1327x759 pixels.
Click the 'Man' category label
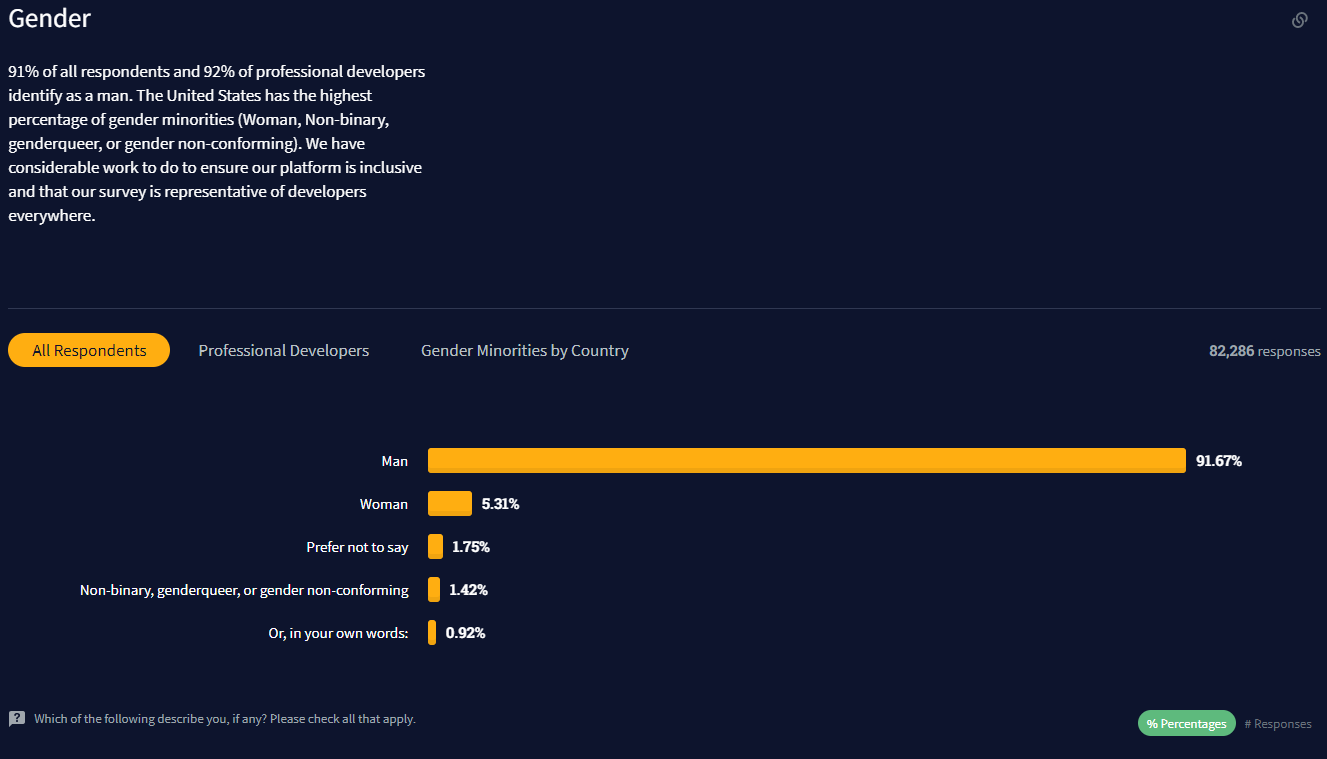point(395,461)
